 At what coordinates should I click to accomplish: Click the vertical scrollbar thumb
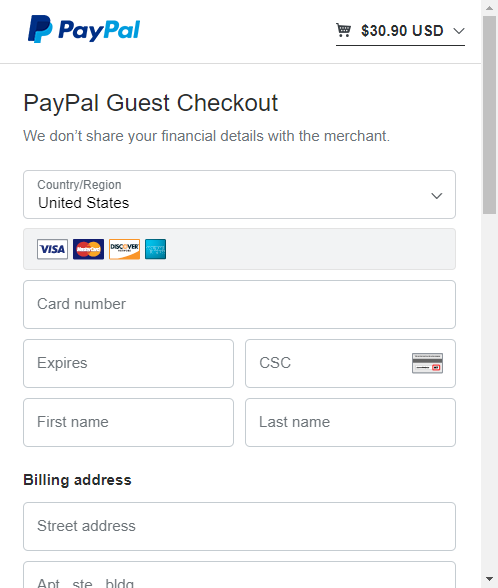489,115
